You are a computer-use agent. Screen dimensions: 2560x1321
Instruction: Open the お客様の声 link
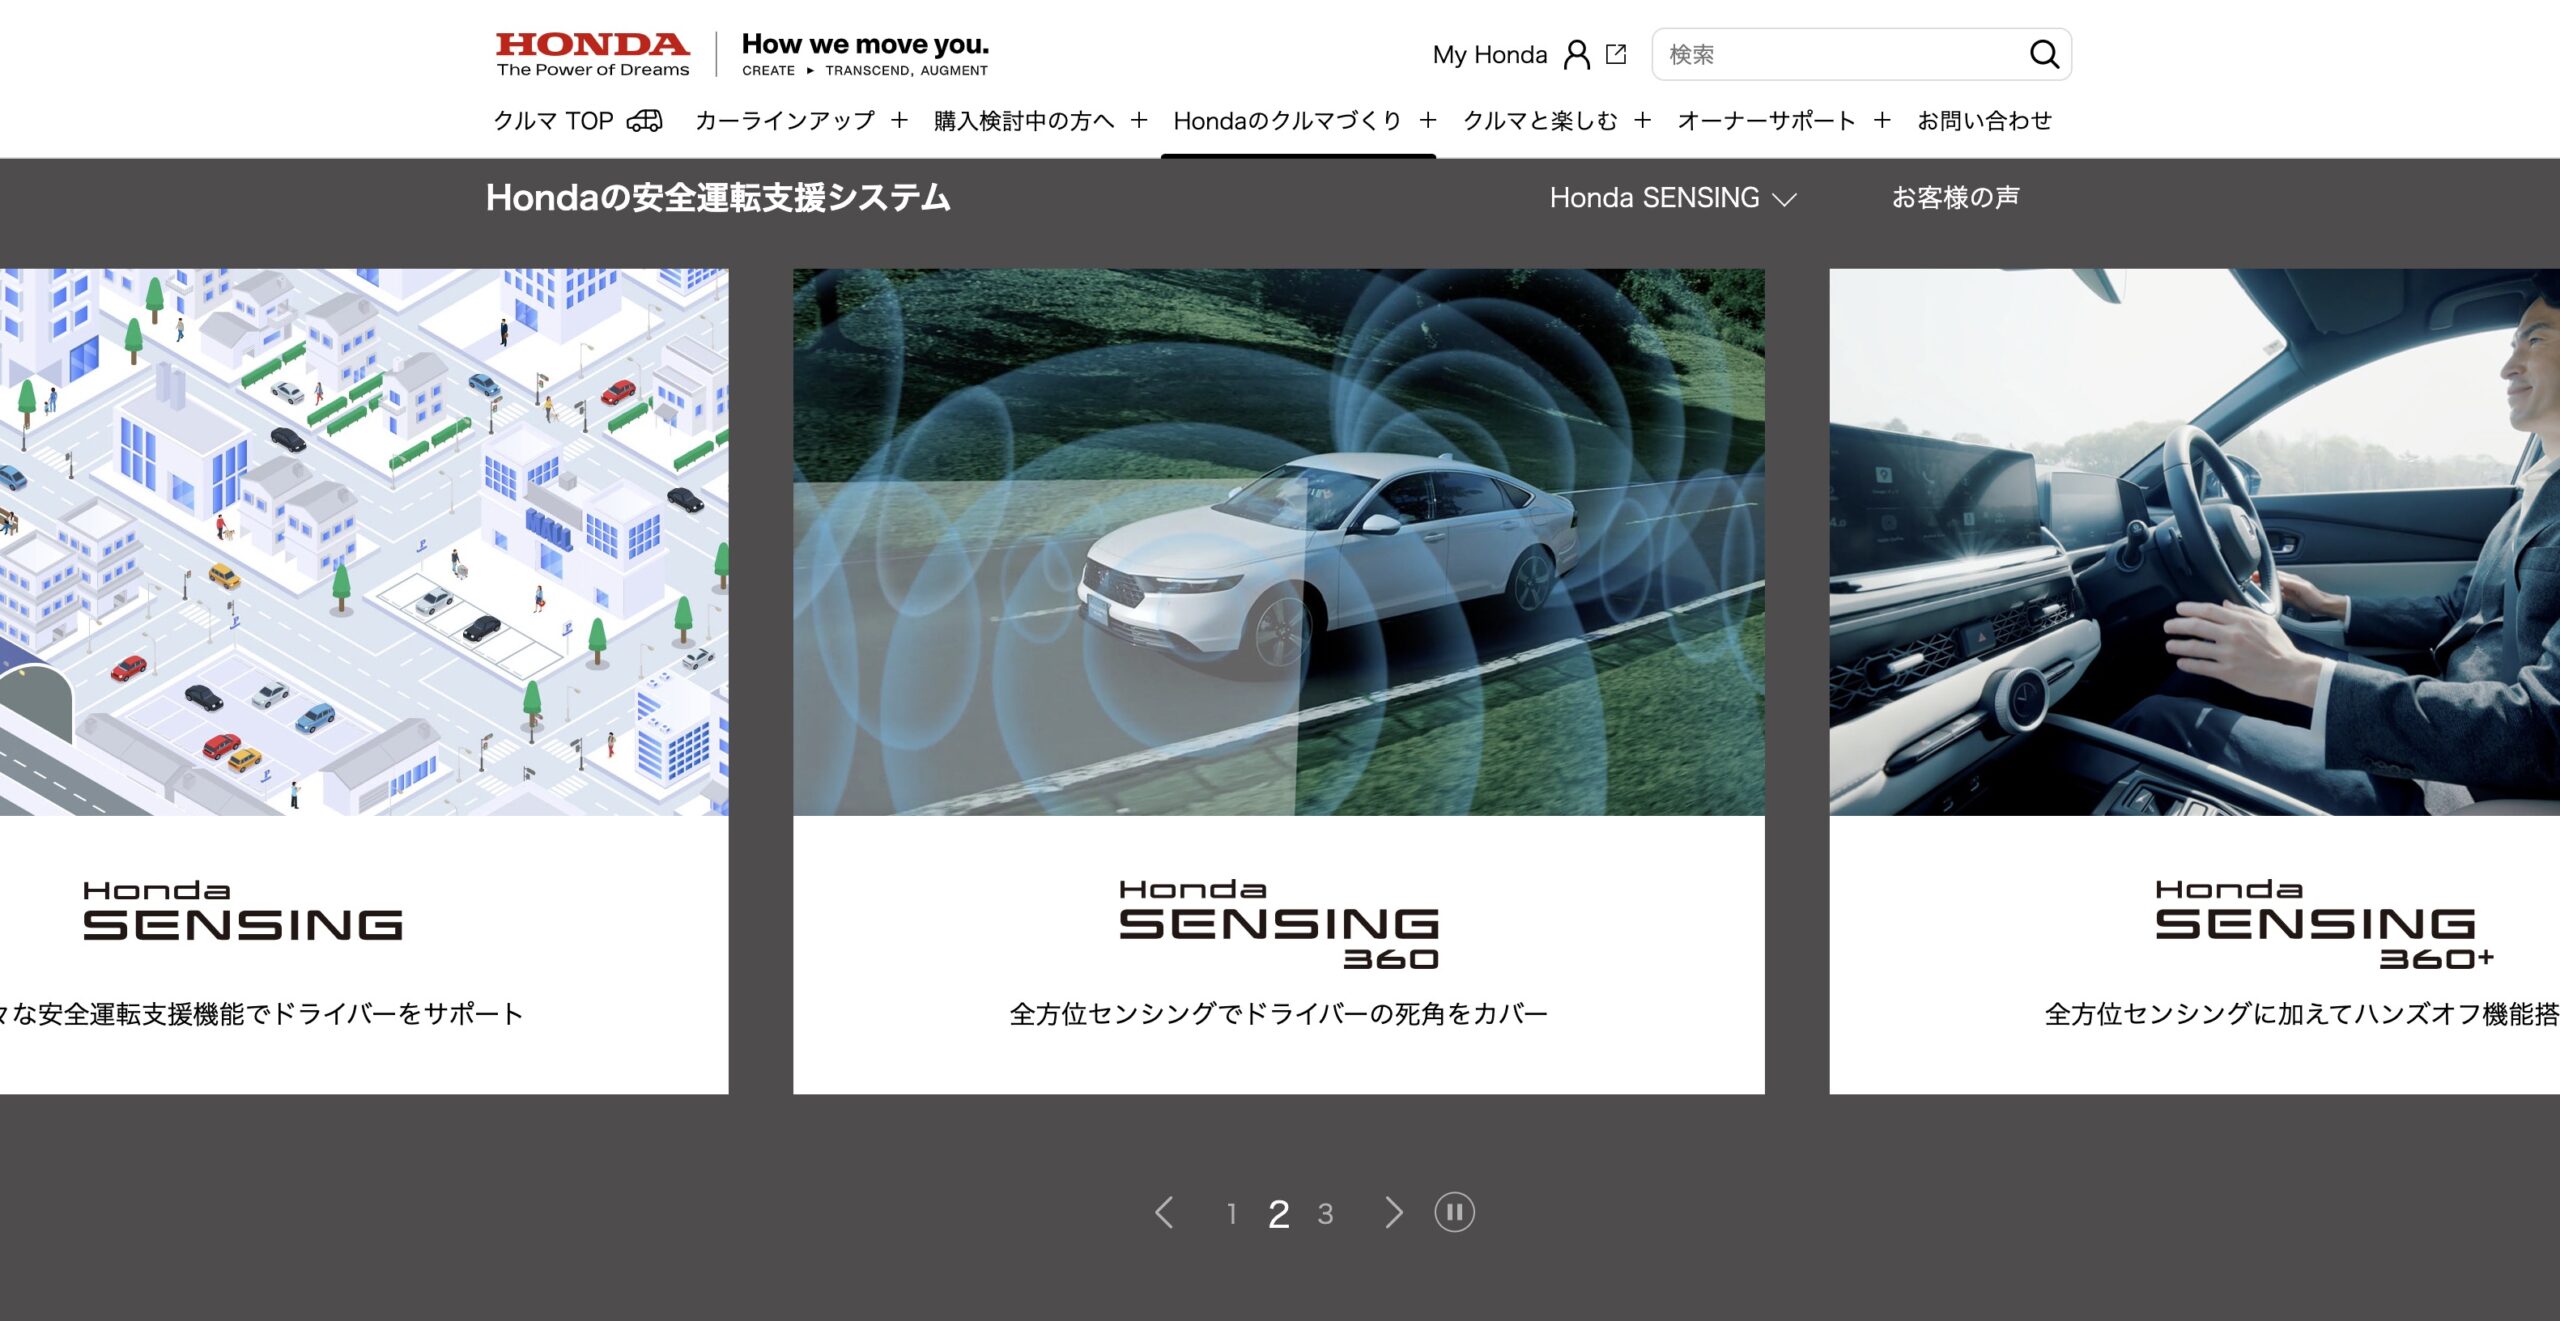[x=1955, y=198]
